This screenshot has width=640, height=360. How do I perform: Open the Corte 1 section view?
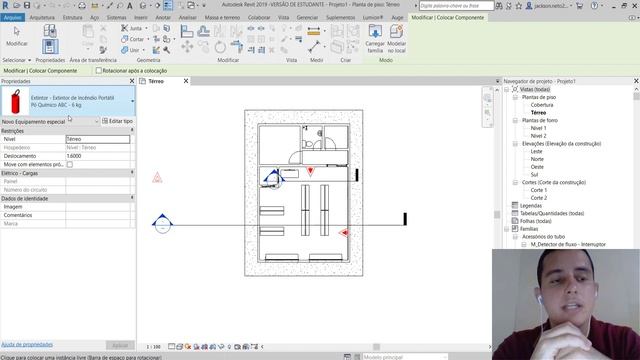point(539,190)
